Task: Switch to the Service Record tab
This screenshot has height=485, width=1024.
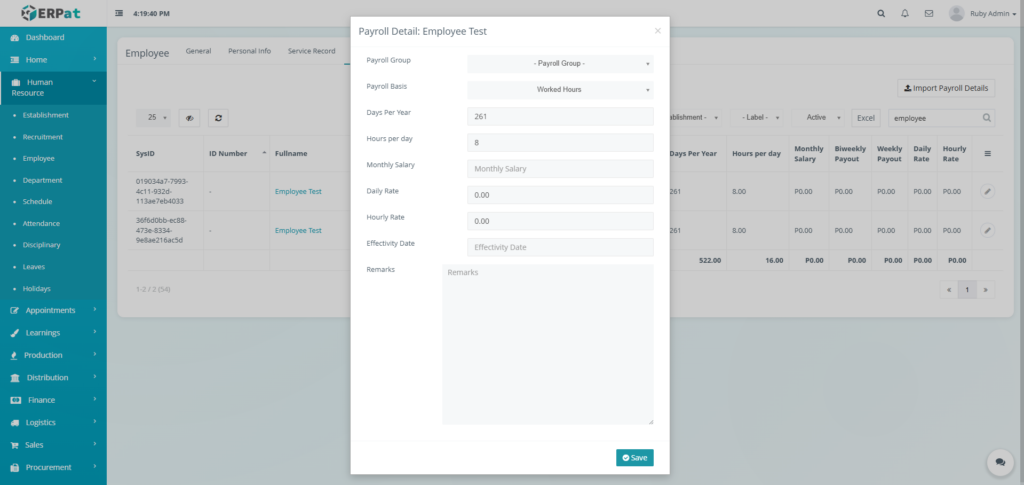Action: pyautogui.click(x=311, y=51)
